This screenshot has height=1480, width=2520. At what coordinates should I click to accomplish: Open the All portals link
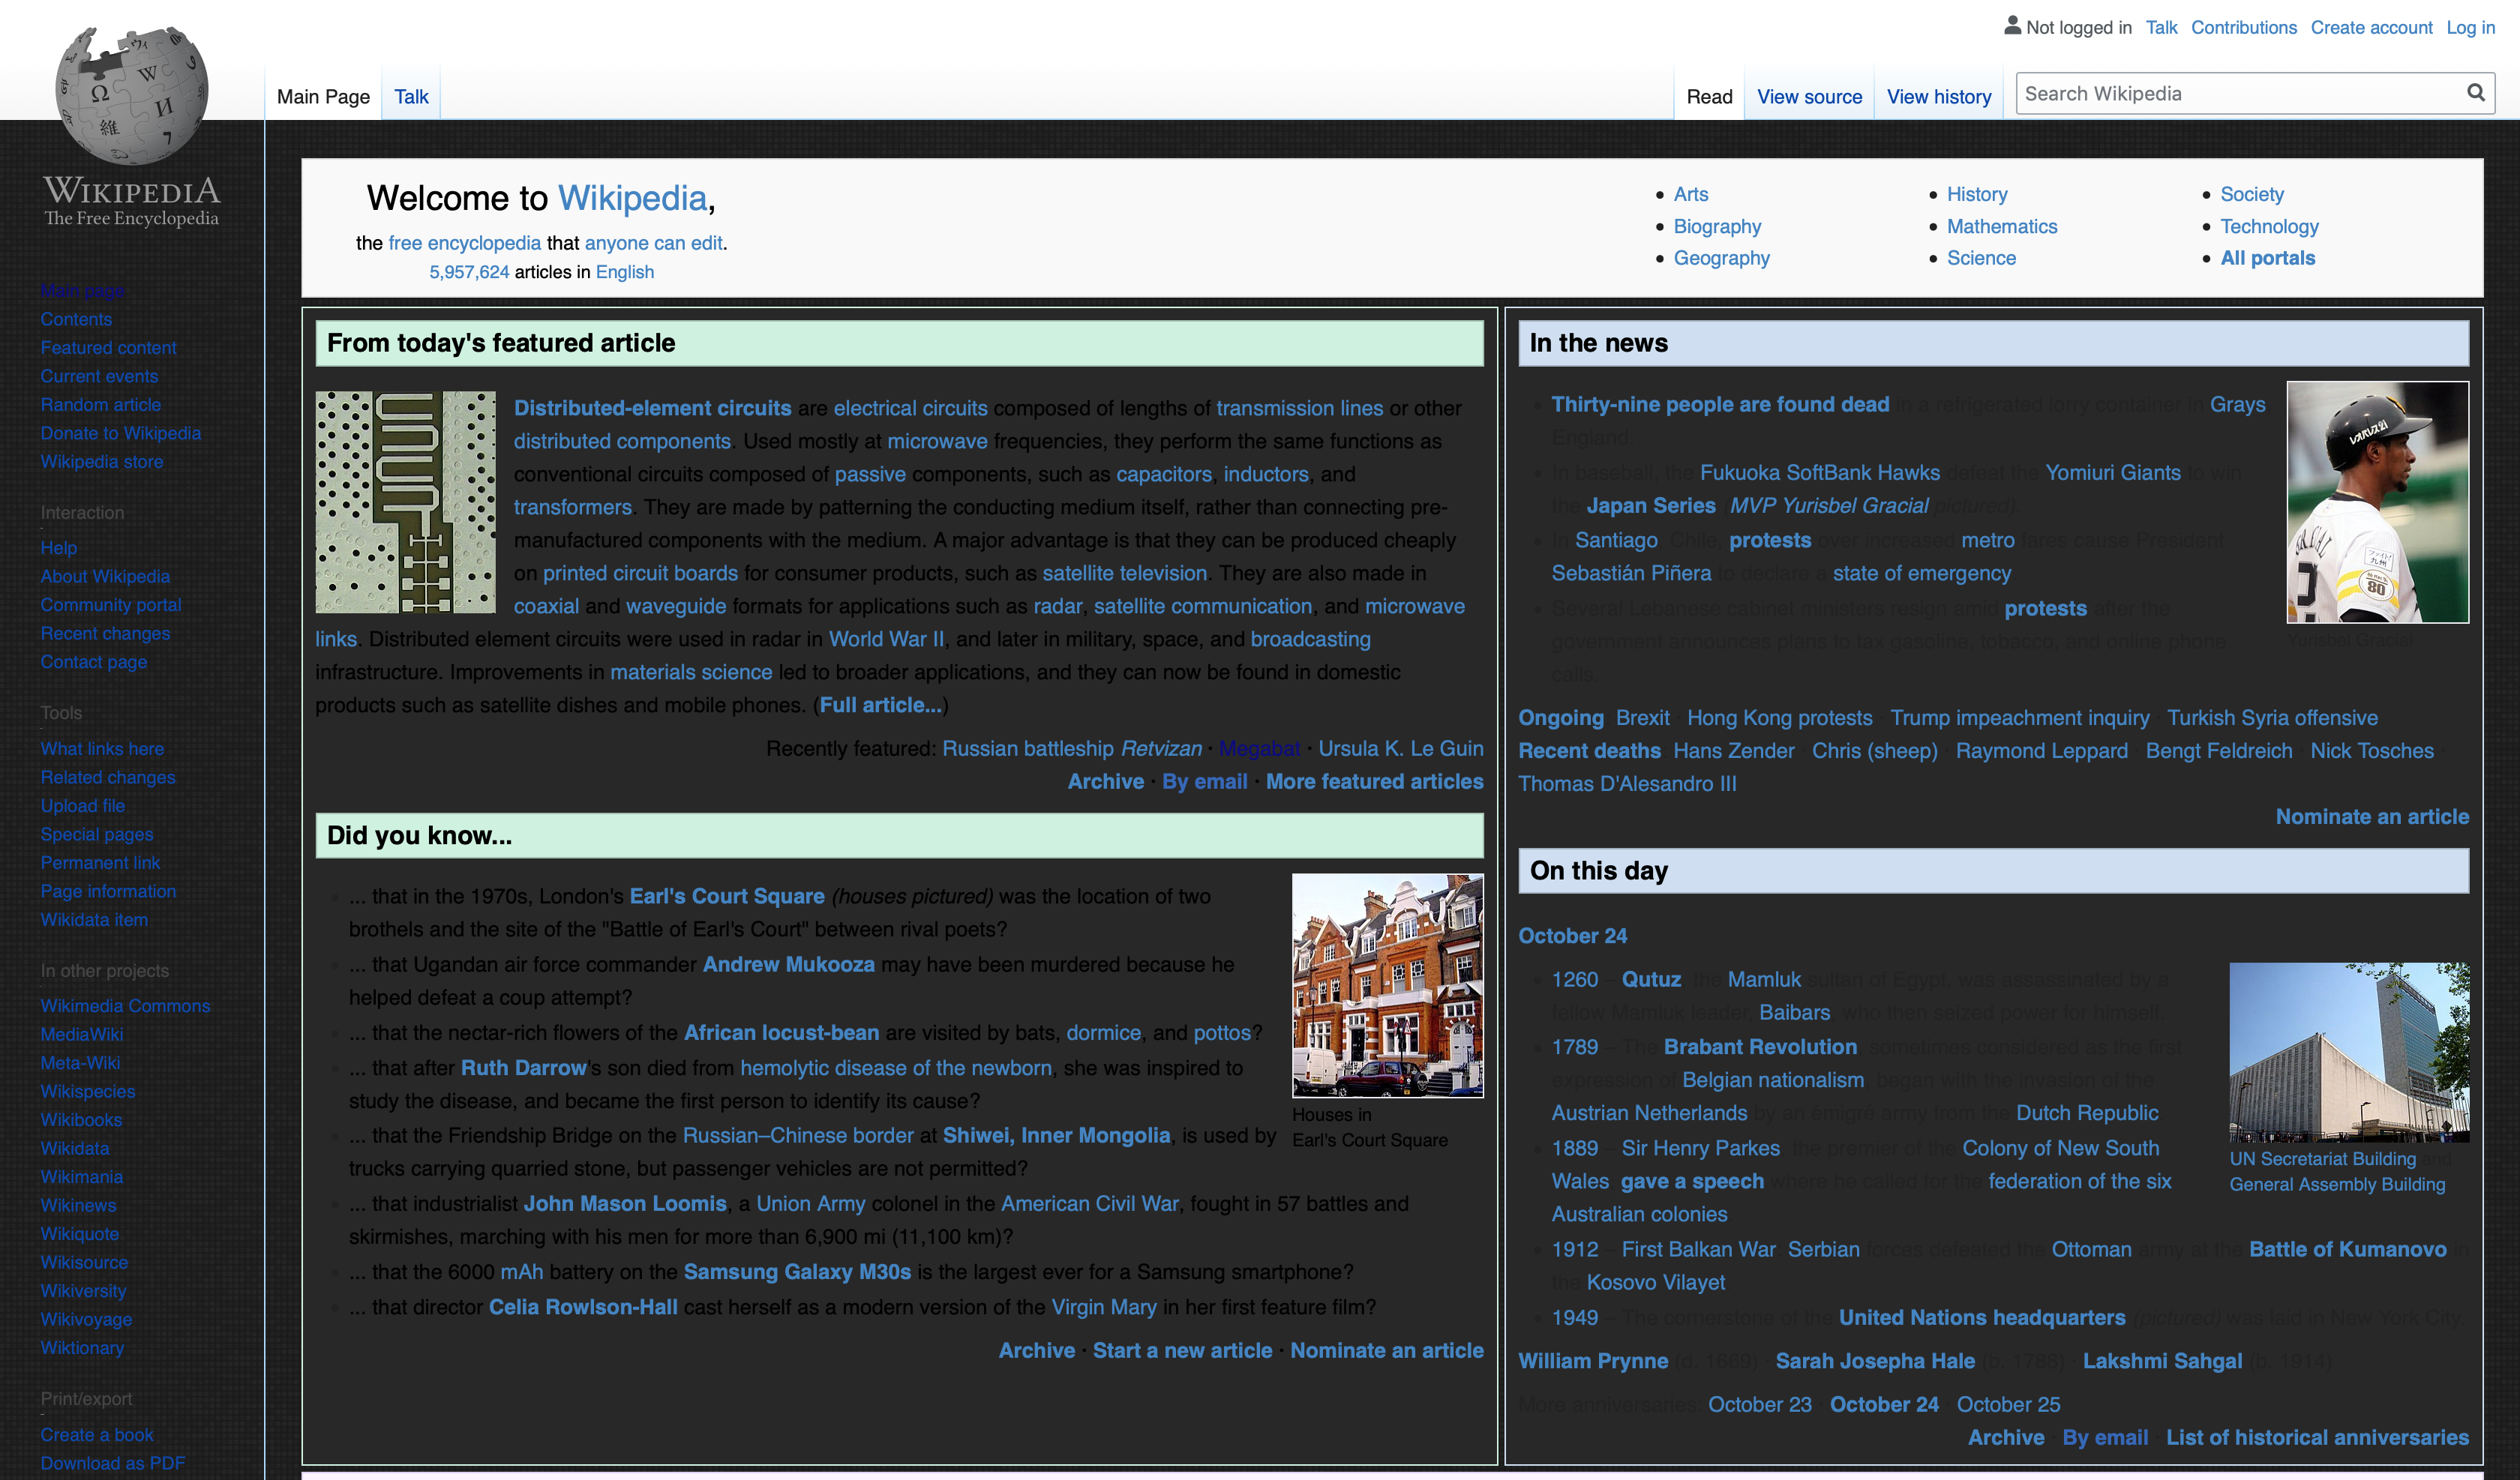click(2267, 258)
